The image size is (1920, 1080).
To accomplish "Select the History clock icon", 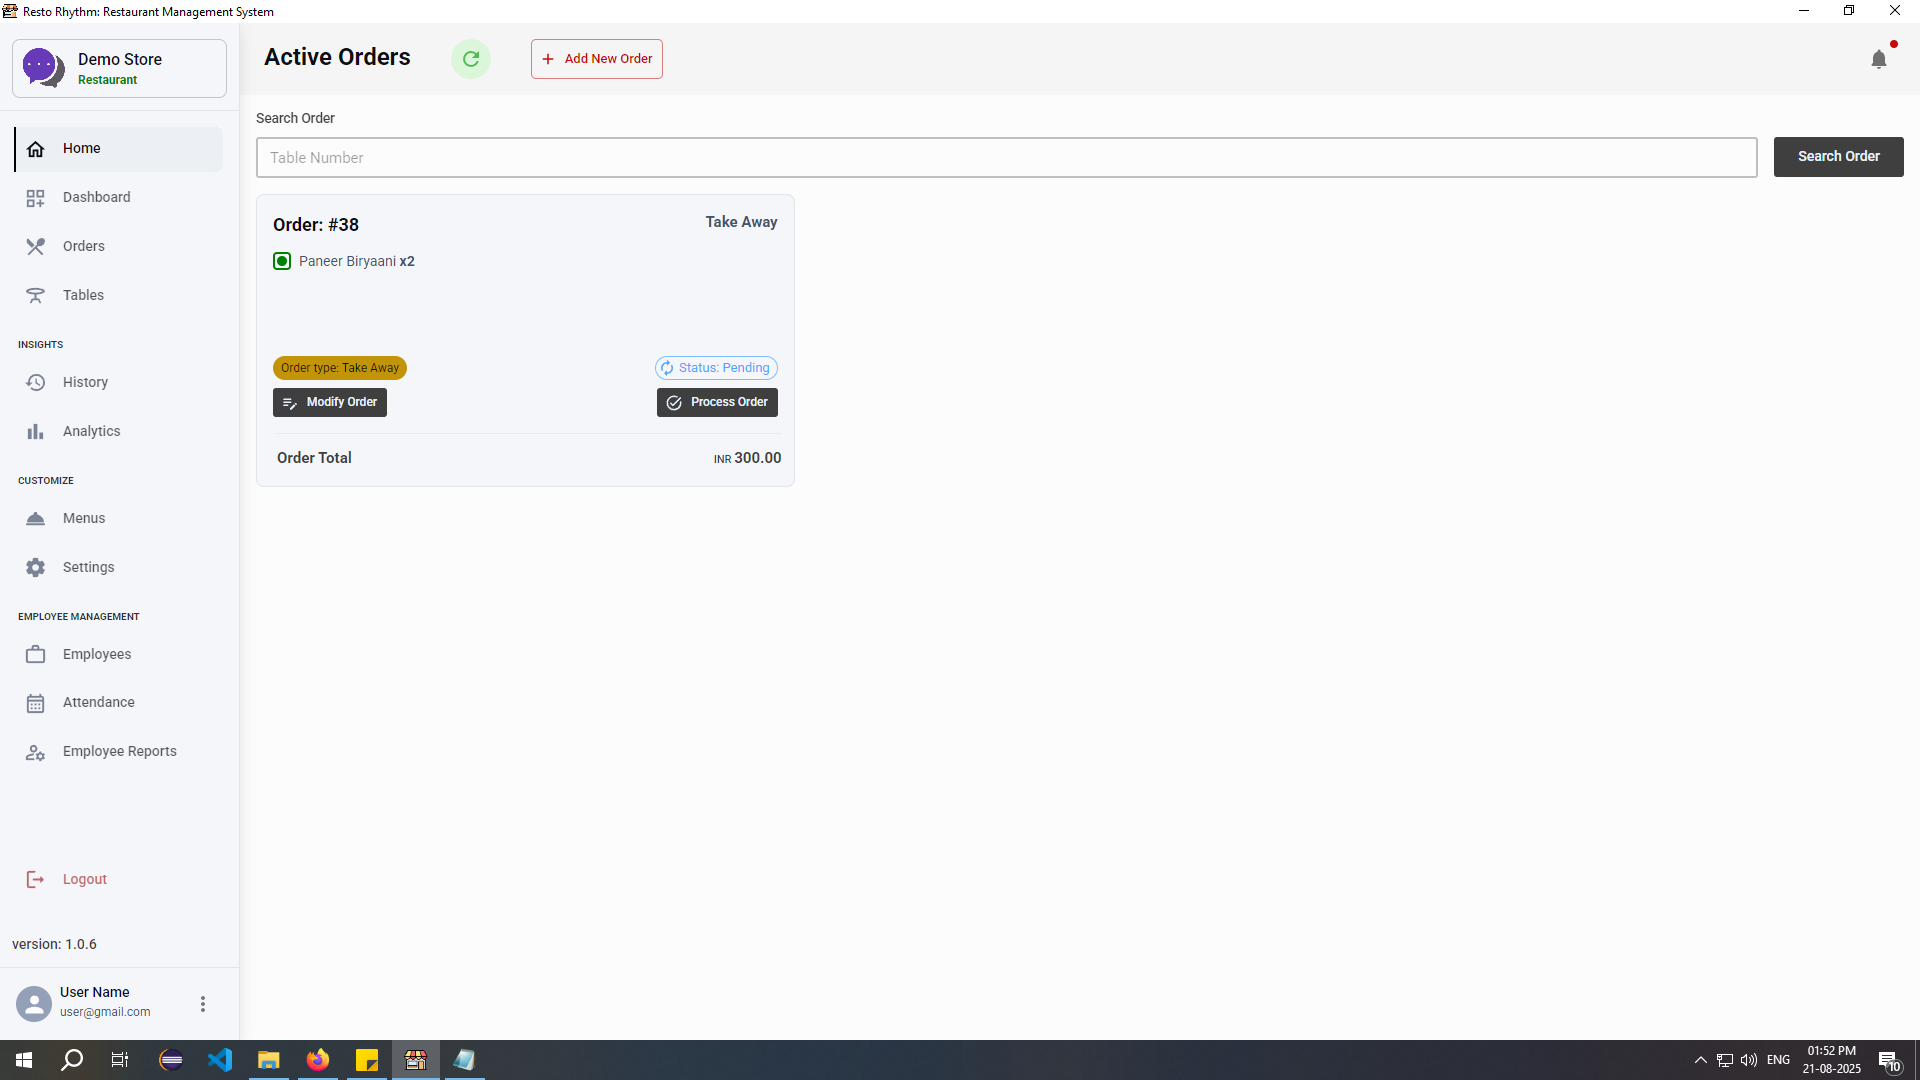I will pyautogui.click(x=36, y=382).
